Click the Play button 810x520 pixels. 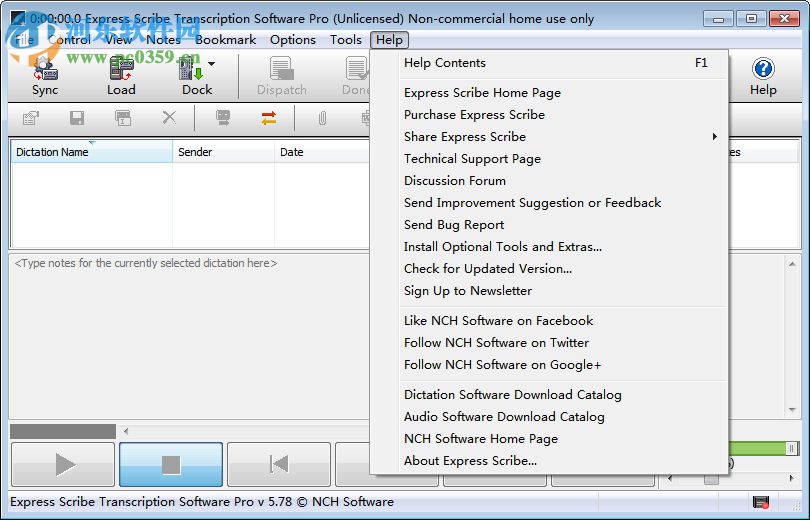(x=63, y=464)
